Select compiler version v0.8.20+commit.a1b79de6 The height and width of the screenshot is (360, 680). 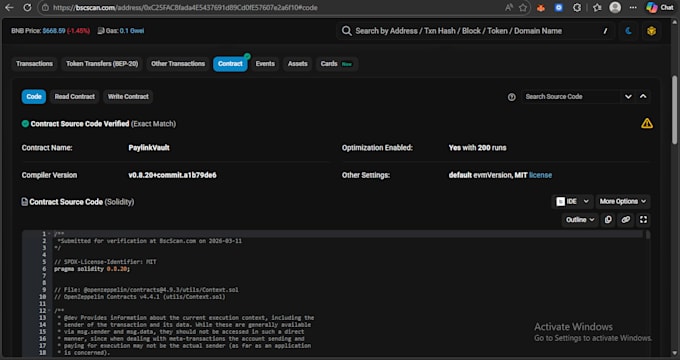(172, 175)
